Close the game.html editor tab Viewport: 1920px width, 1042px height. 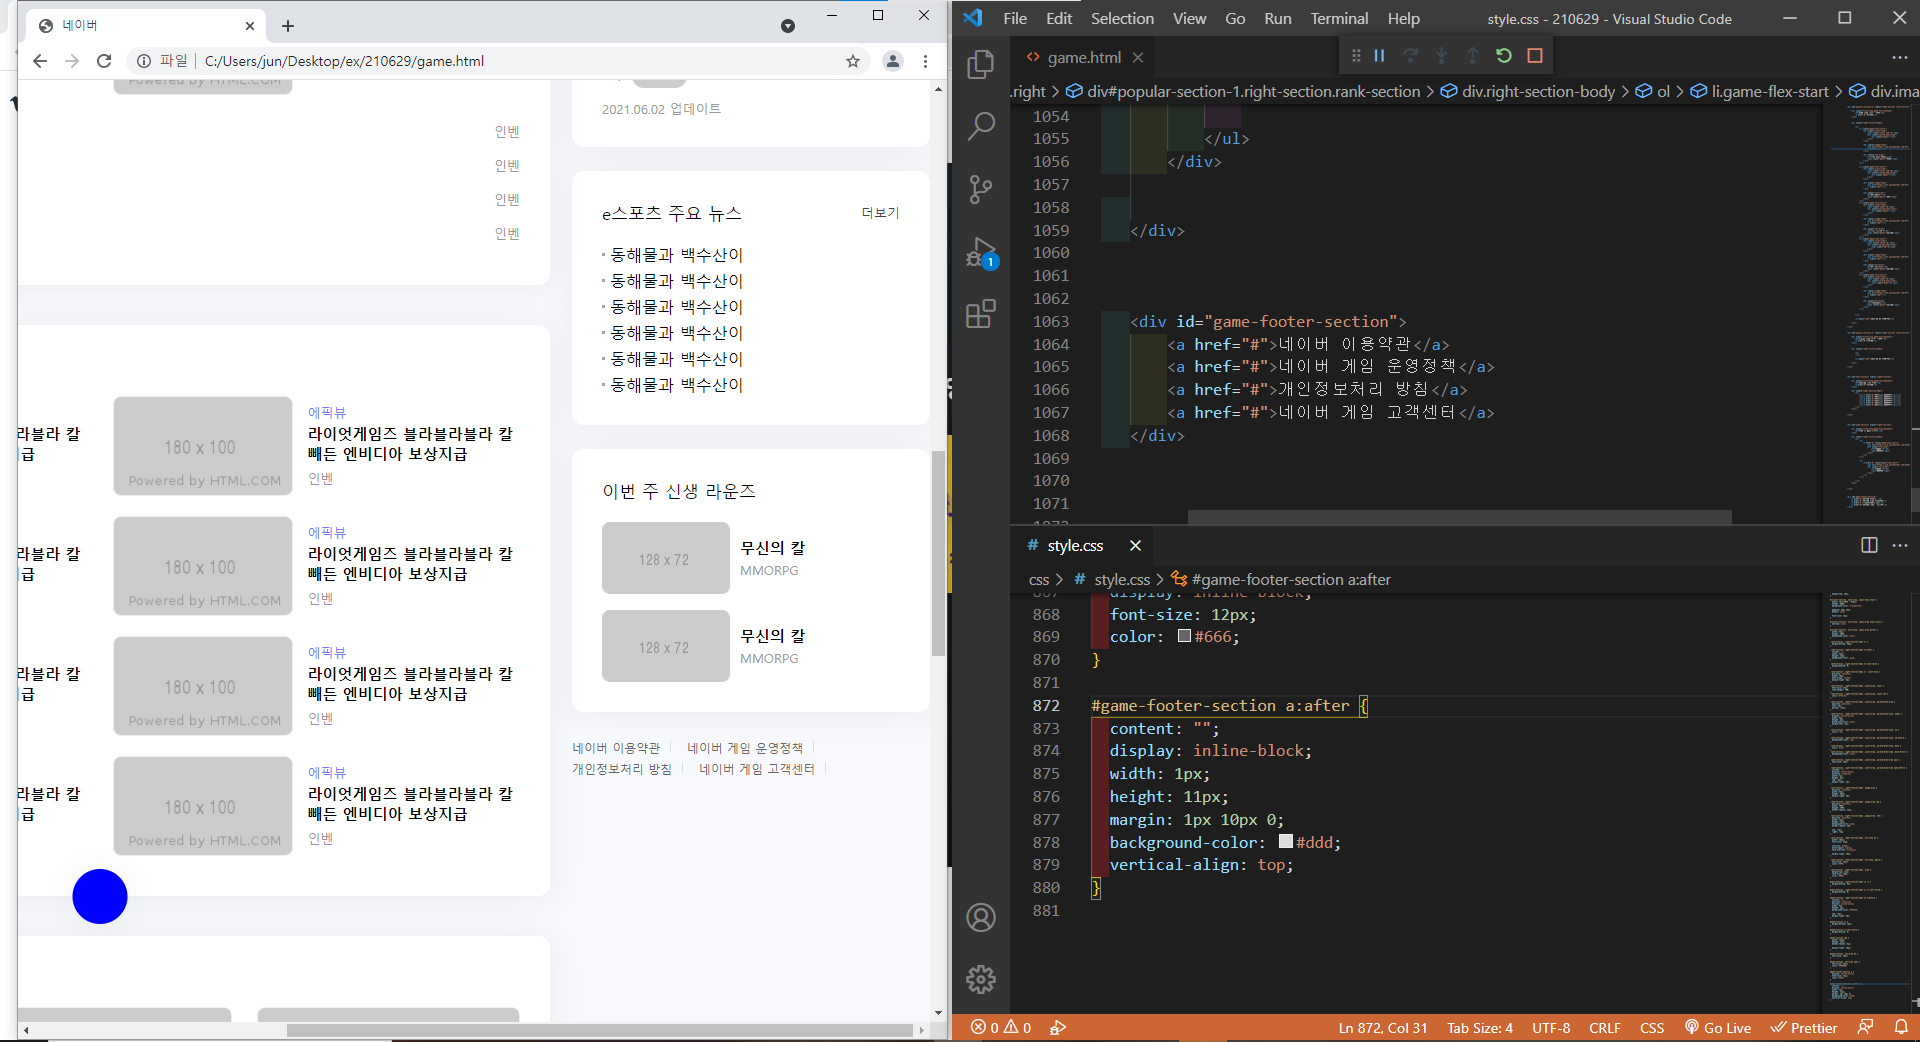coord(1137,58)
